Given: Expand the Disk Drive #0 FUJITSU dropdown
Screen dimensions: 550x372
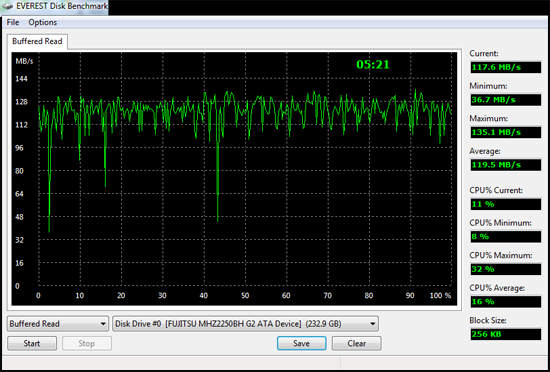Looking at the screenshot, I should pos(245,324).
